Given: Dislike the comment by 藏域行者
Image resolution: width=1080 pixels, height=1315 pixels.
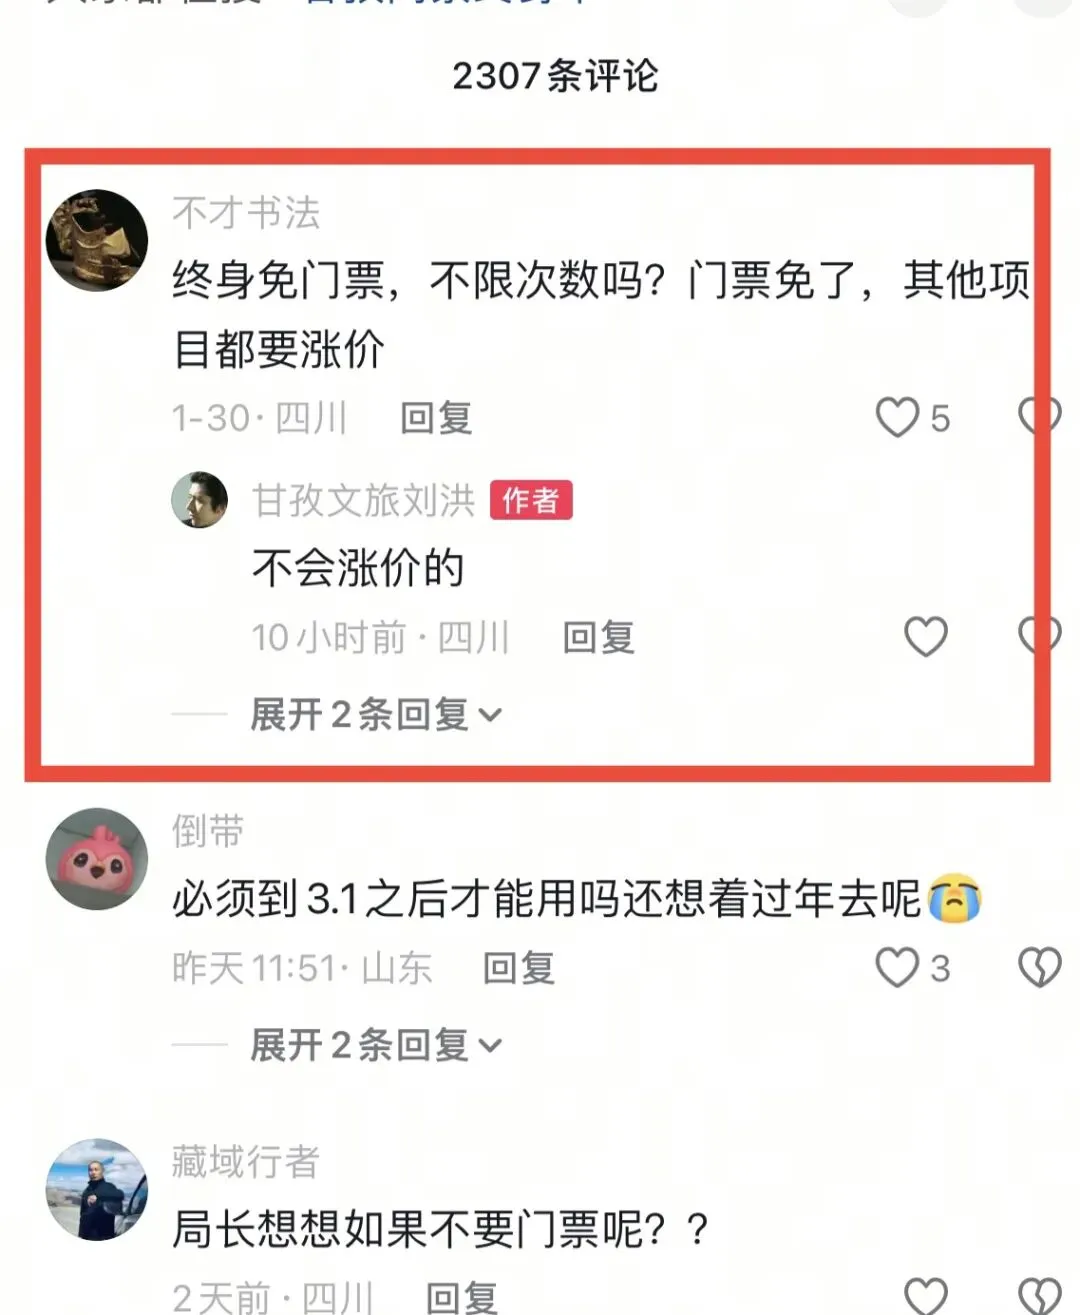Looking at the screenshot, I should [1039, 1295].
